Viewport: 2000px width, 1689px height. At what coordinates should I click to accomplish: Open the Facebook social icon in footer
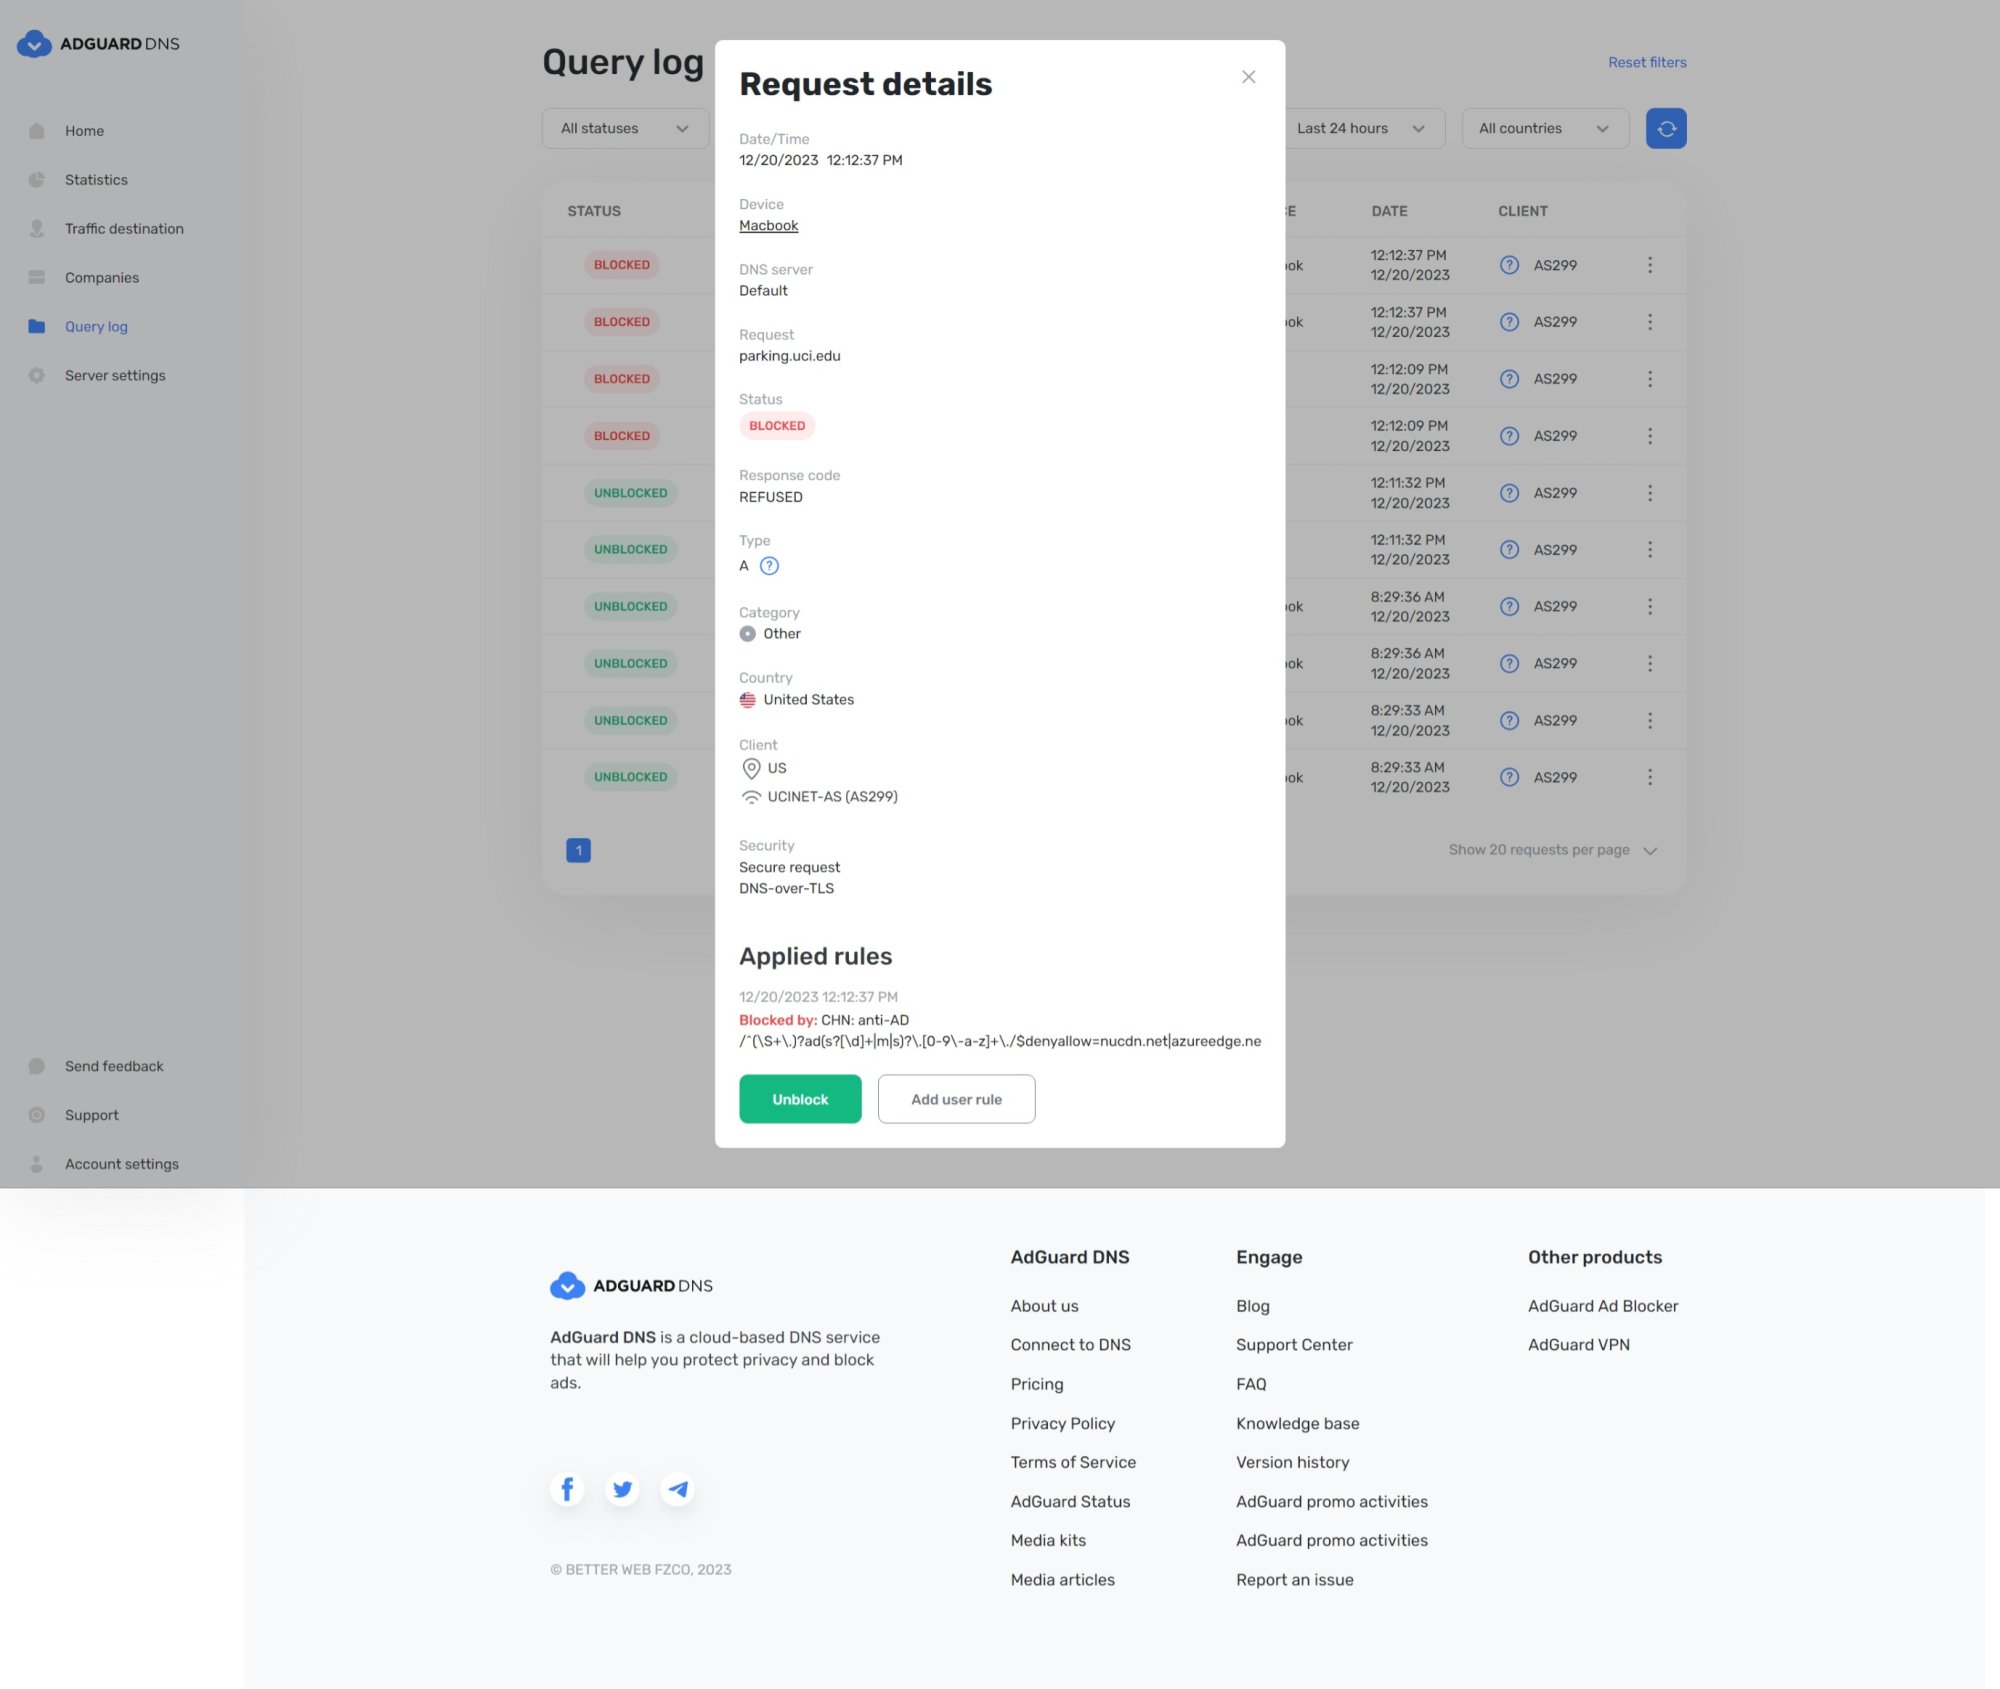click(567, 1489)
